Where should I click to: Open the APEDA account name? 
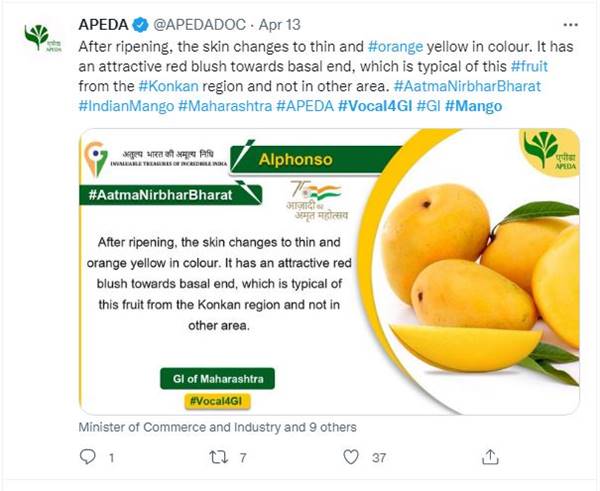(x=101, y=23)
